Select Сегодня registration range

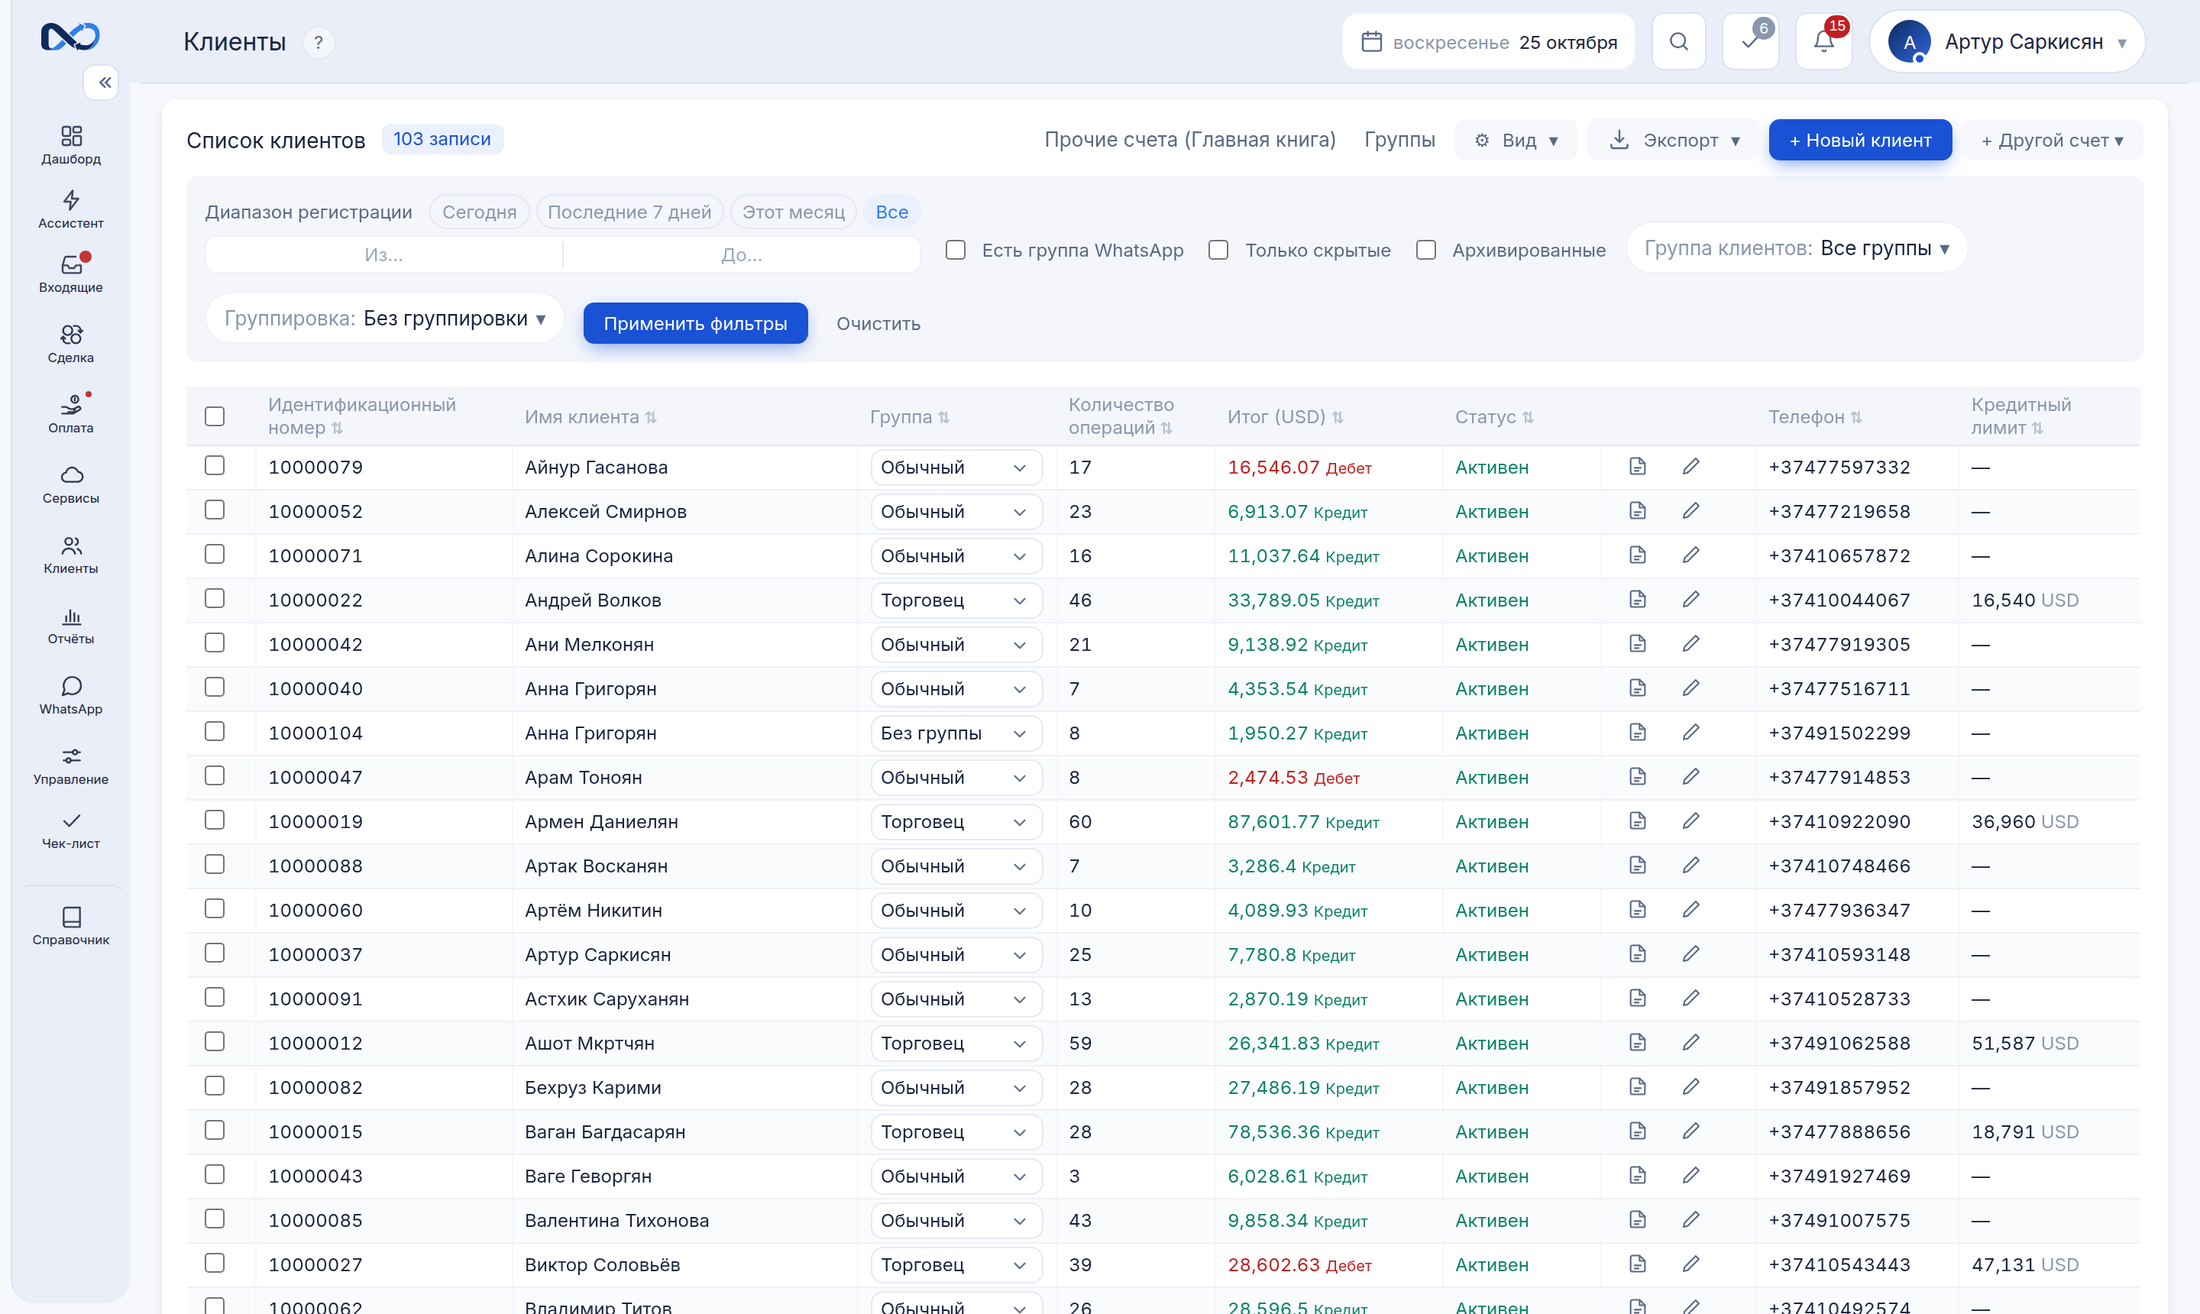coord(479,212)
